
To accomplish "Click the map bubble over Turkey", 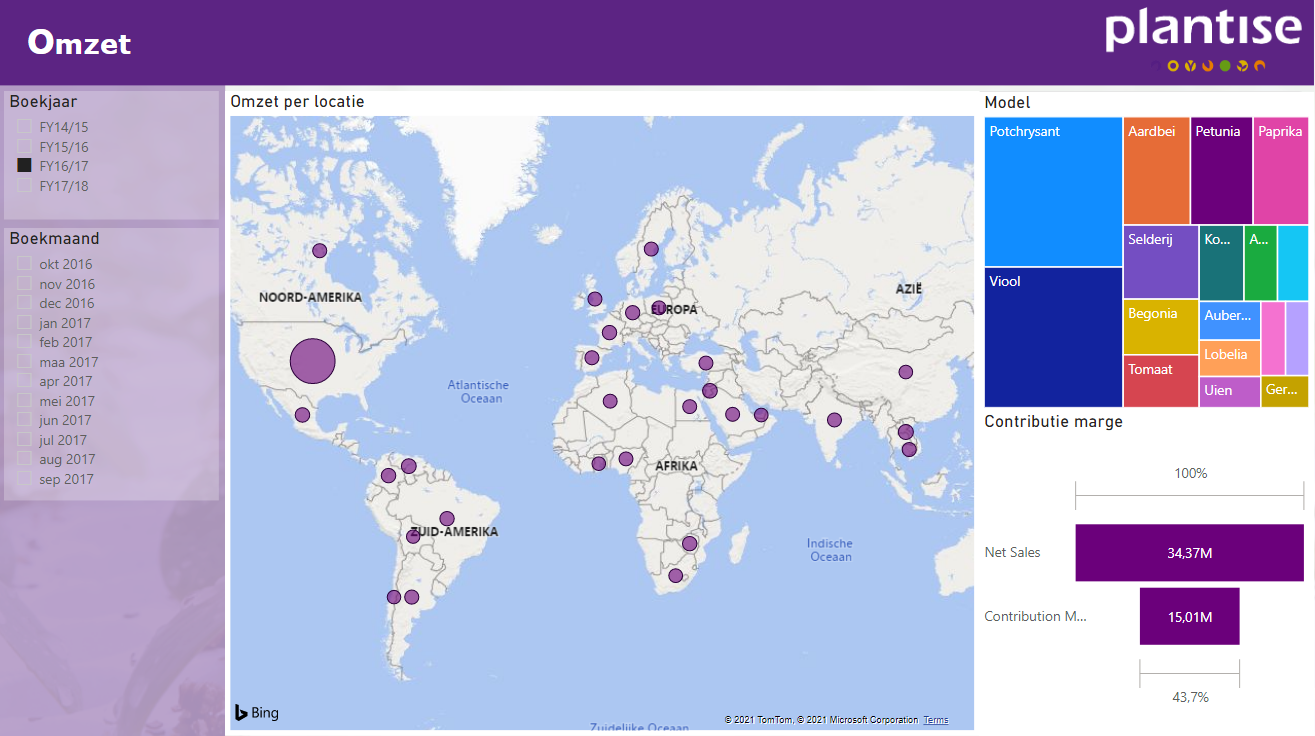I will click(x=705, y=363).
